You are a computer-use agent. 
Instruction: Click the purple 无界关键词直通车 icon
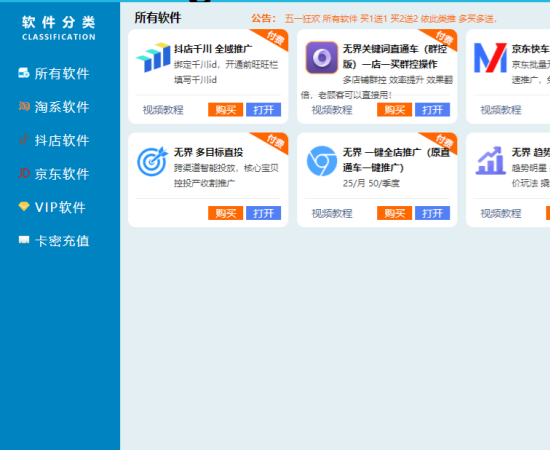[x=322, y=58]
